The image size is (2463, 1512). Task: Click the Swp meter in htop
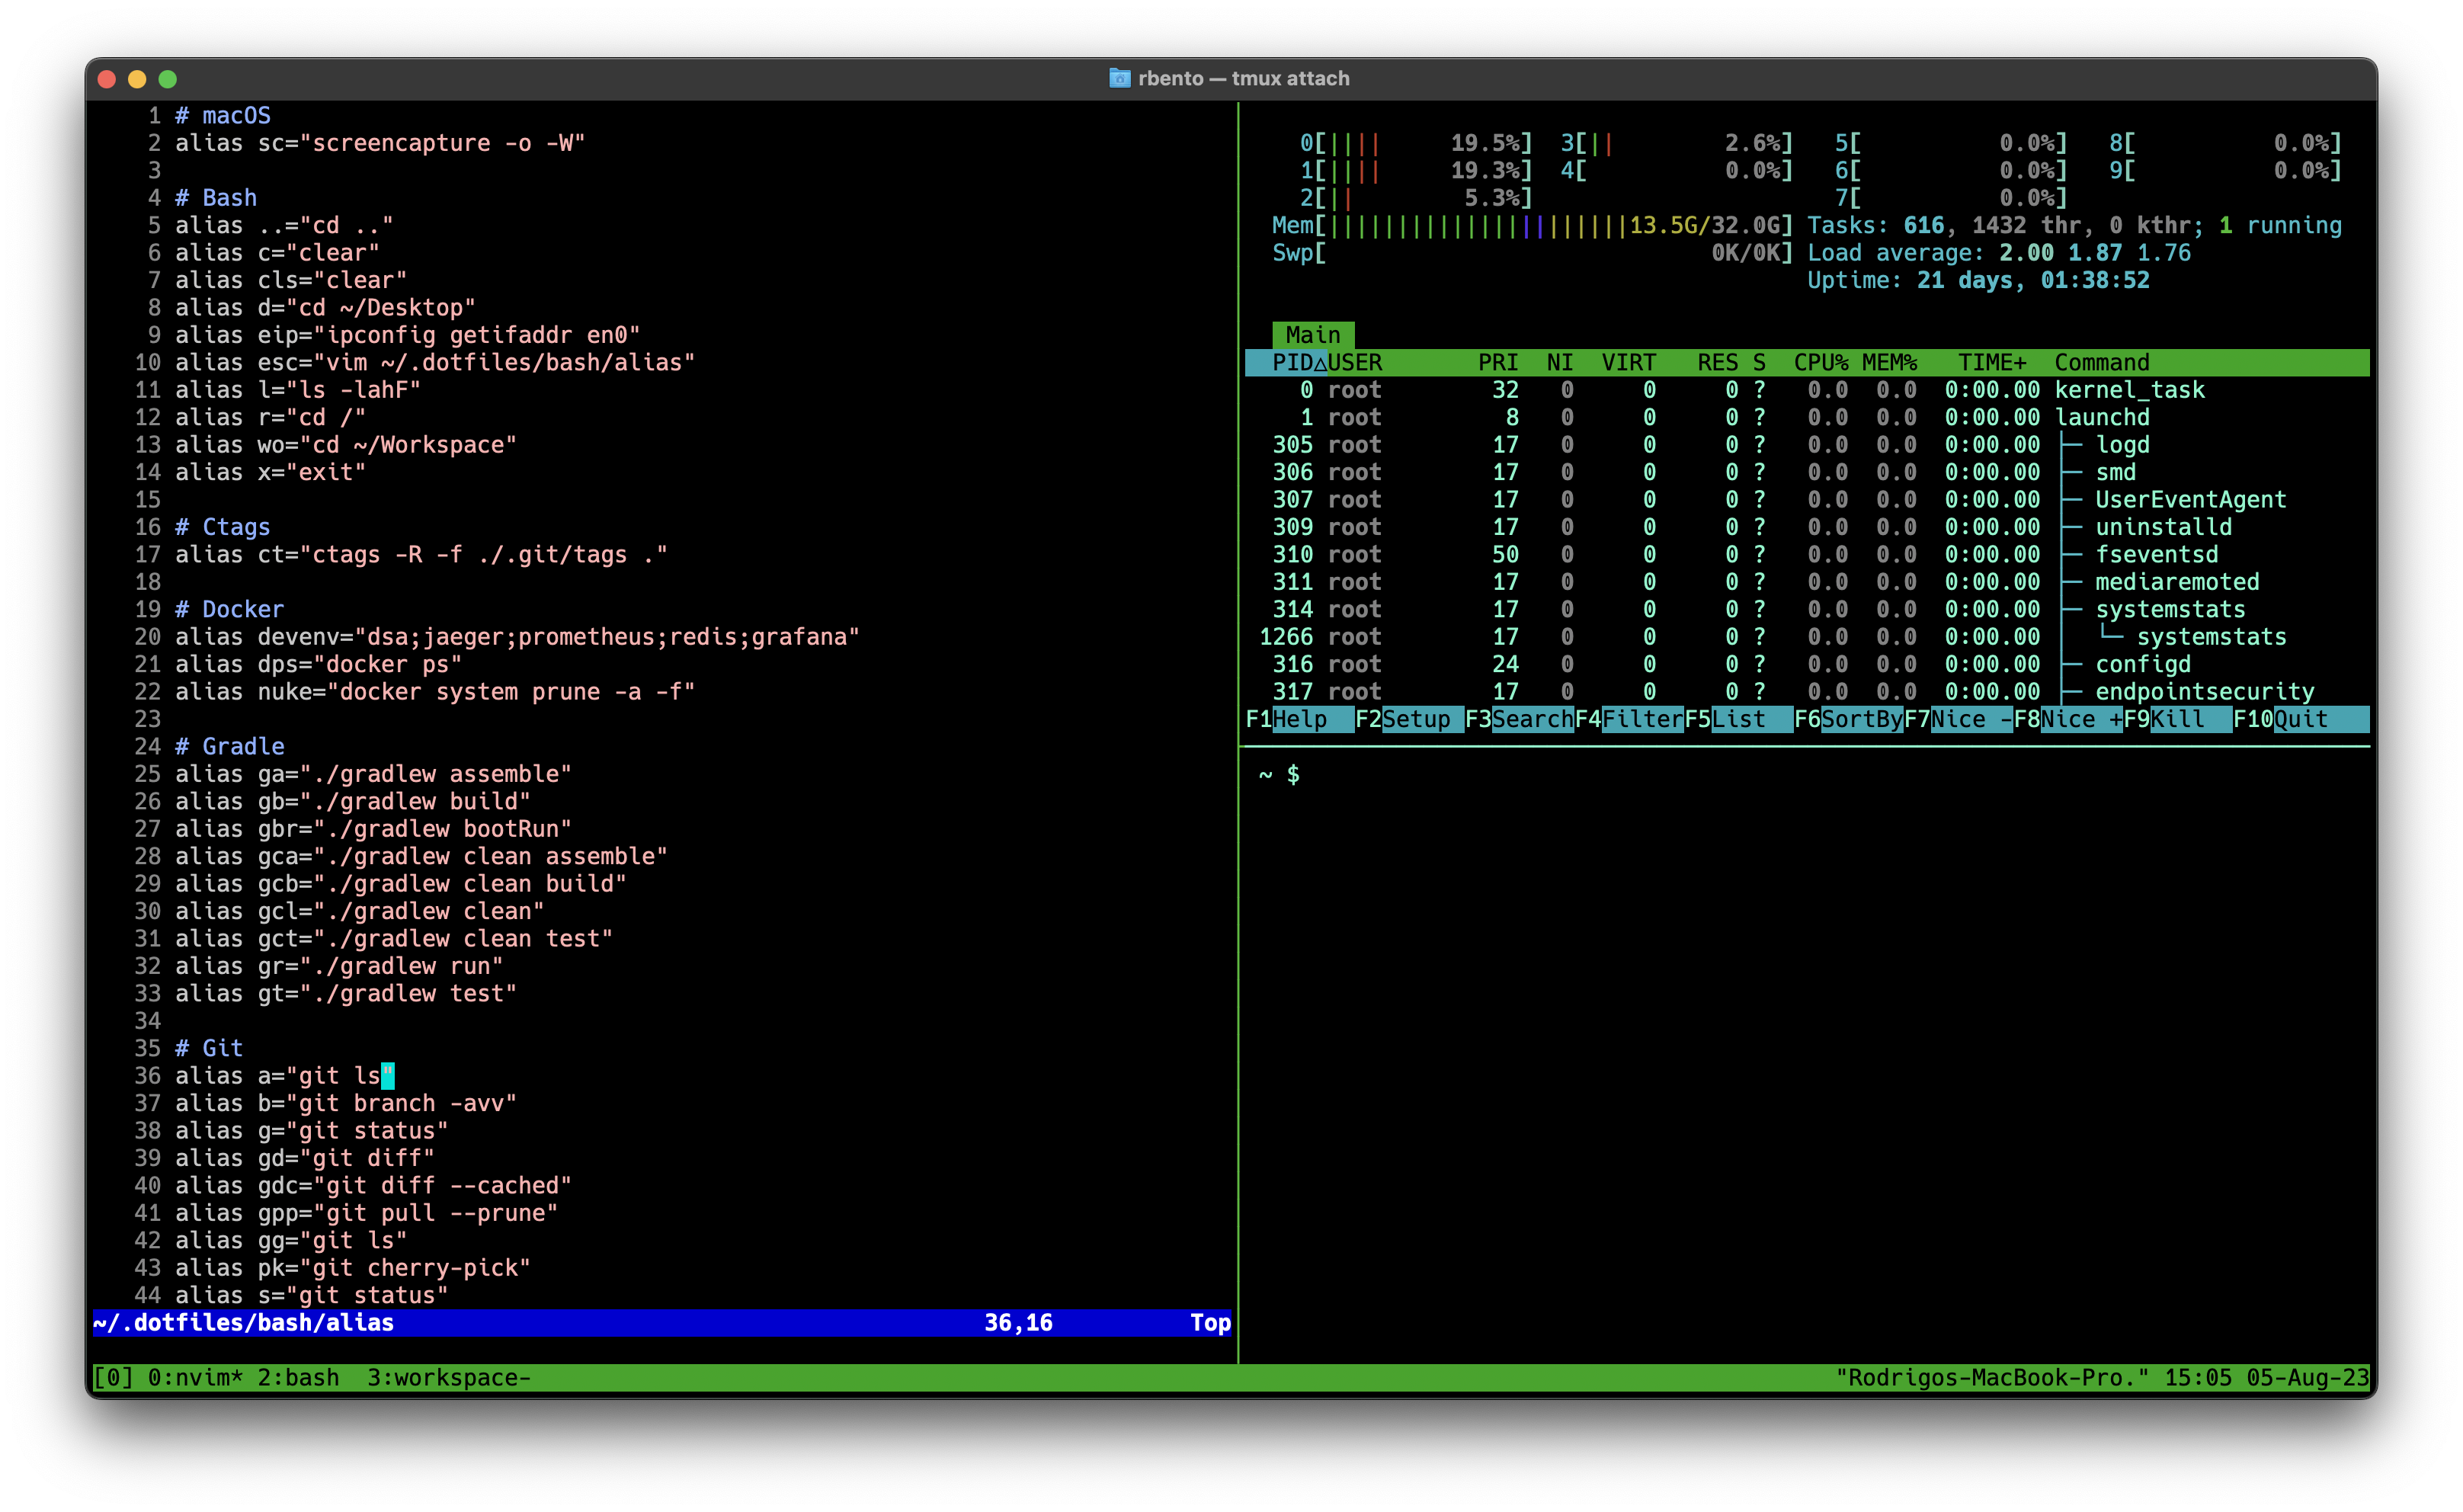click(1532, 253)
